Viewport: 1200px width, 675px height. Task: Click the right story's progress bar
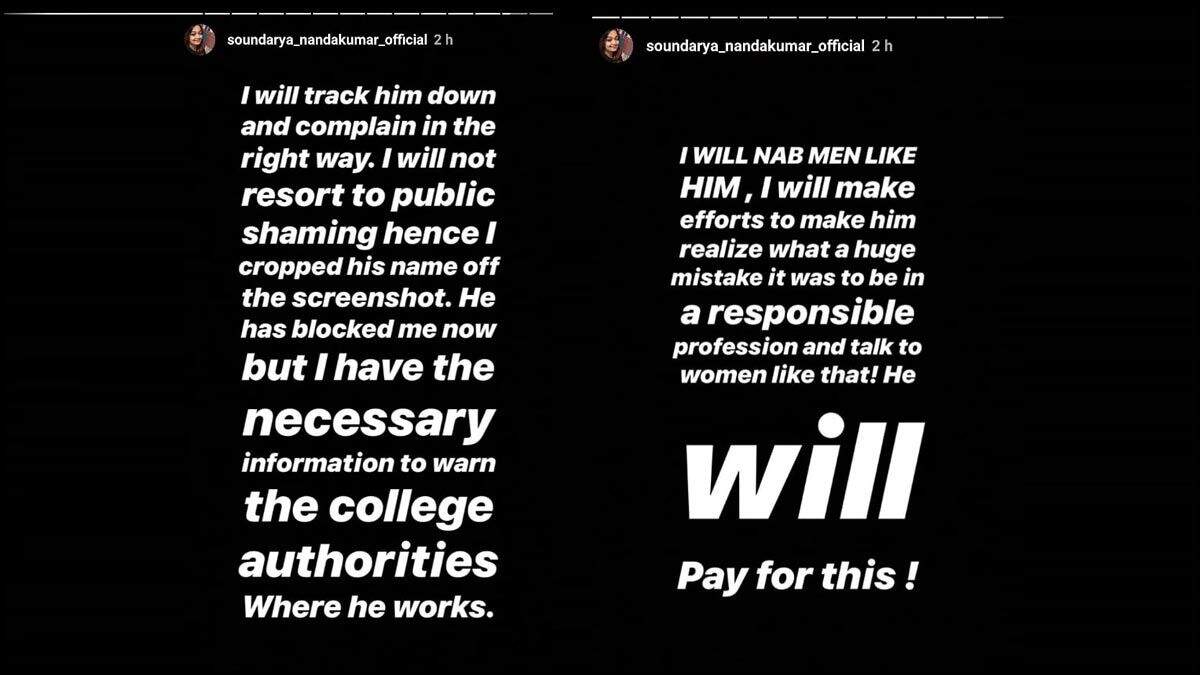pos(797,17)
